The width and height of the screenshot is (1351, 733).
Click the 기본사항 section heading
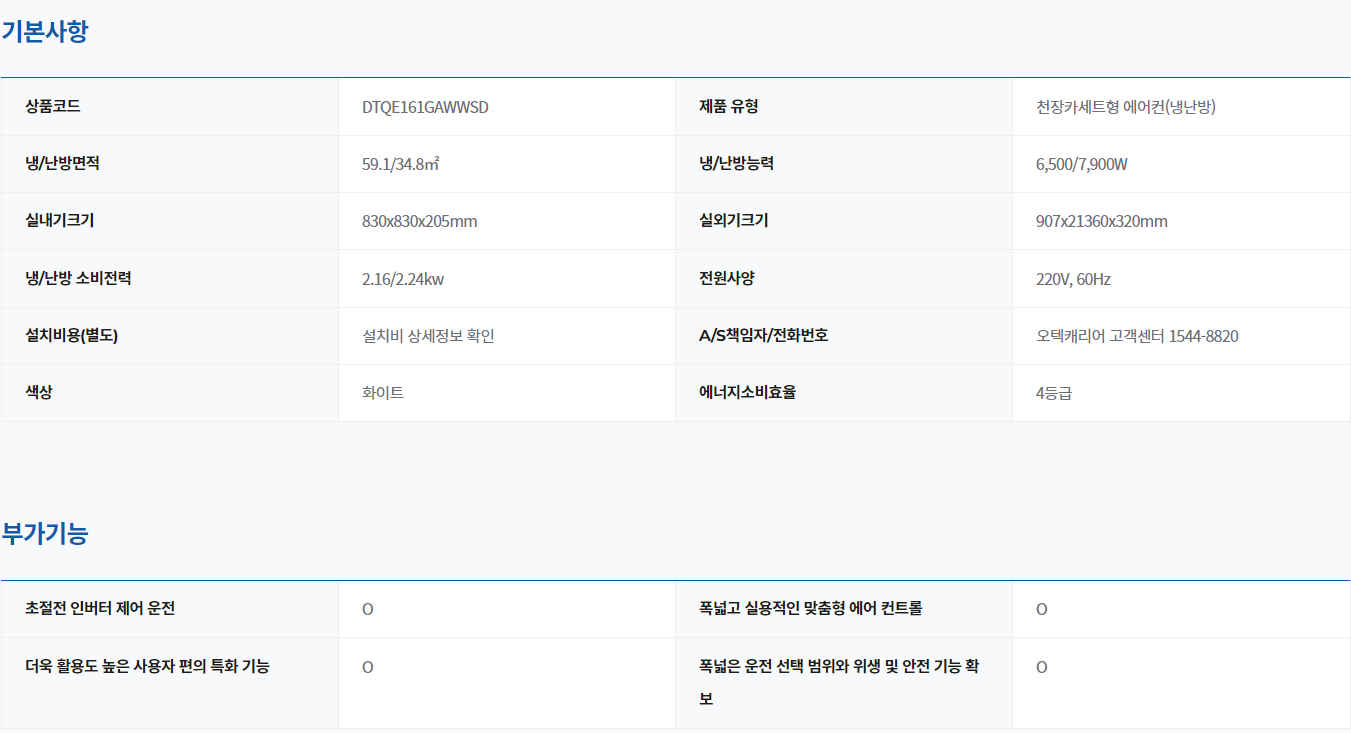45,31
